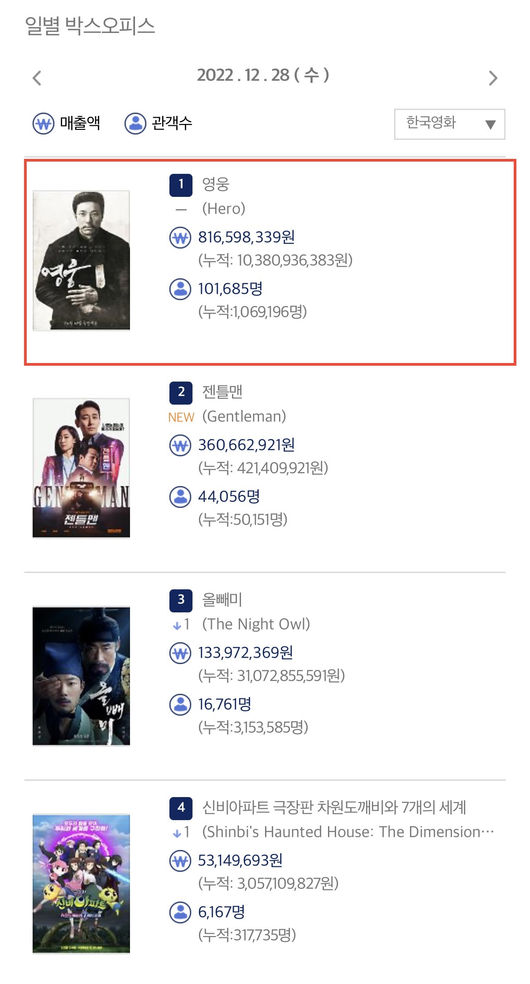
Task: Click the won icon beside 133,972,369원
Action: (x=180, y=653)
